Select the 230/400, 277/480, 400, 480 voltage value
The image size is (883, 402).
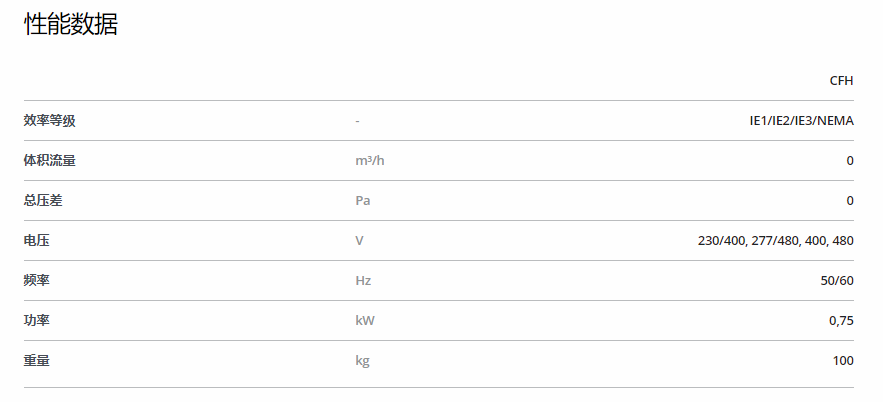(775, 240)
